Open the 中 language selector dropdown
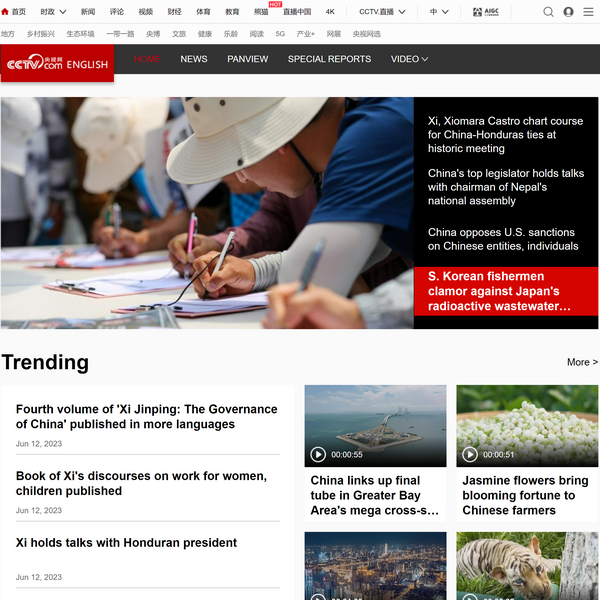 [439, 12]
